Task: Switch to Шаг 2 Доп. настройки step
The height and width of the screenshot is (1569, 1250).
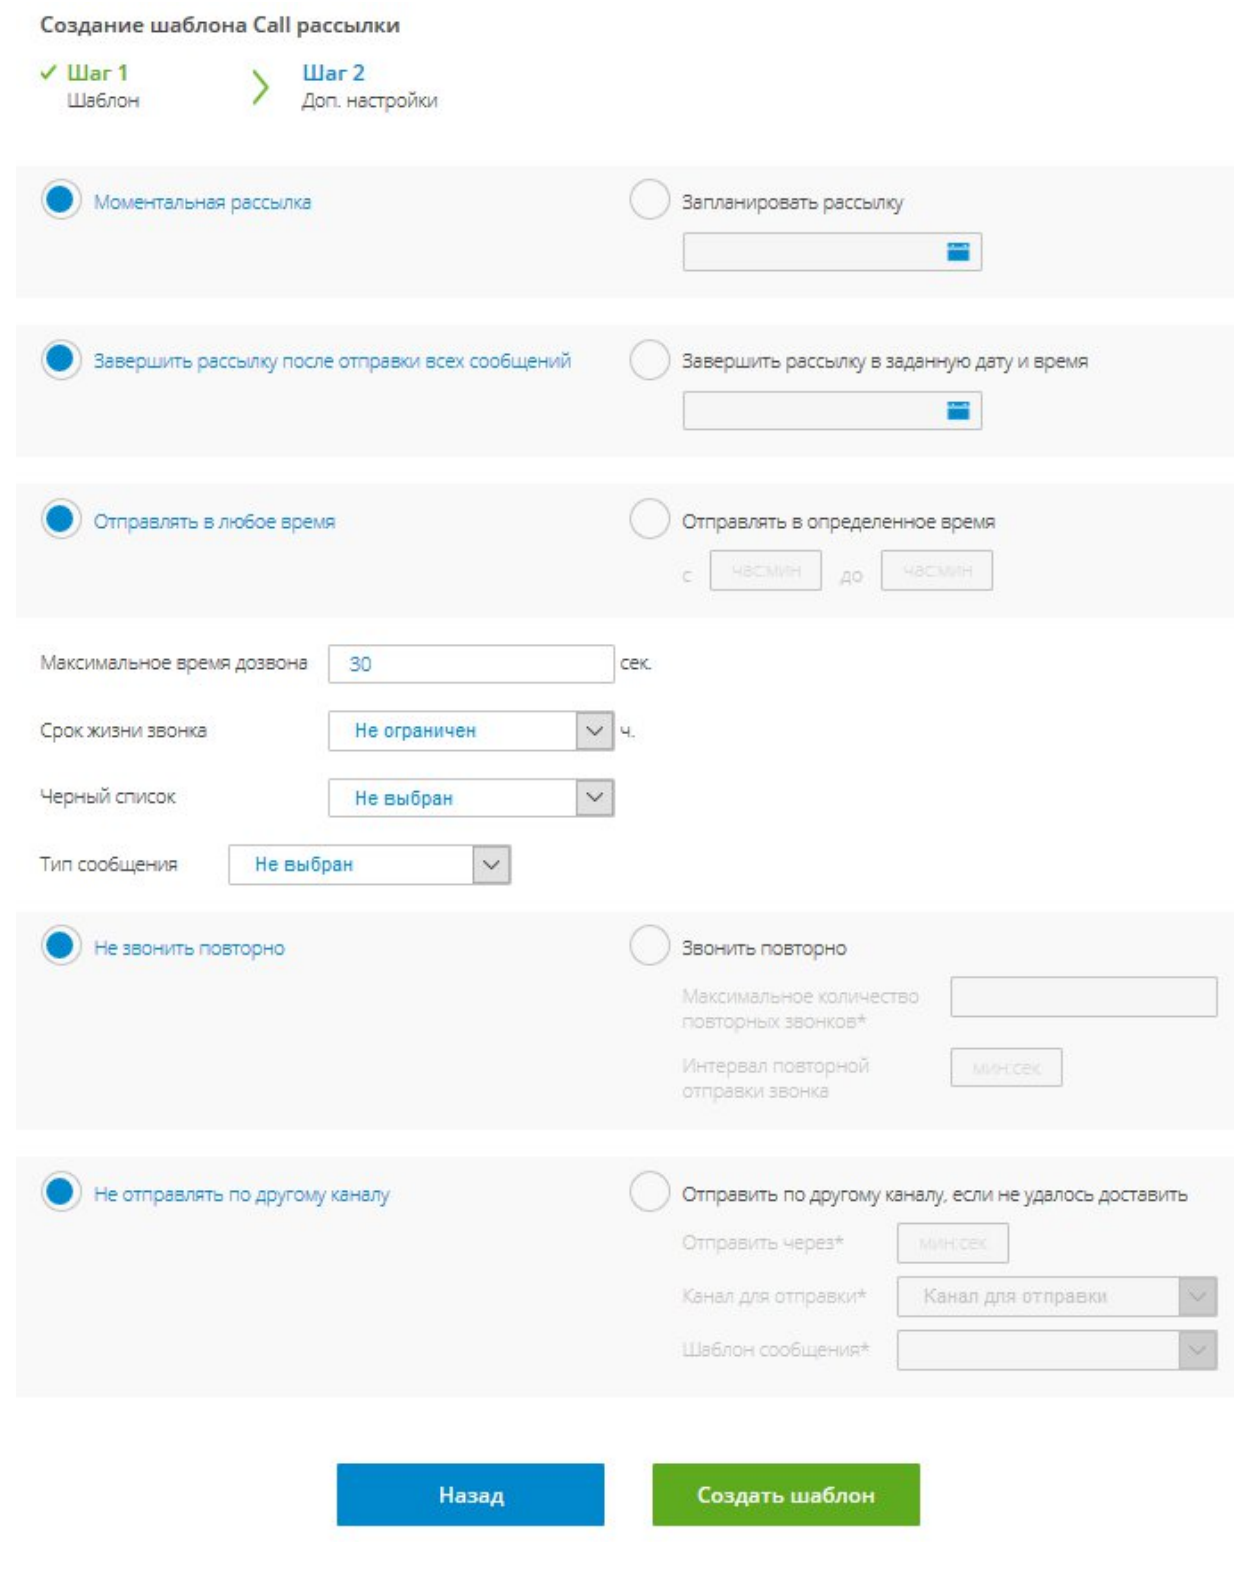Action: click(x=368, y=85)
